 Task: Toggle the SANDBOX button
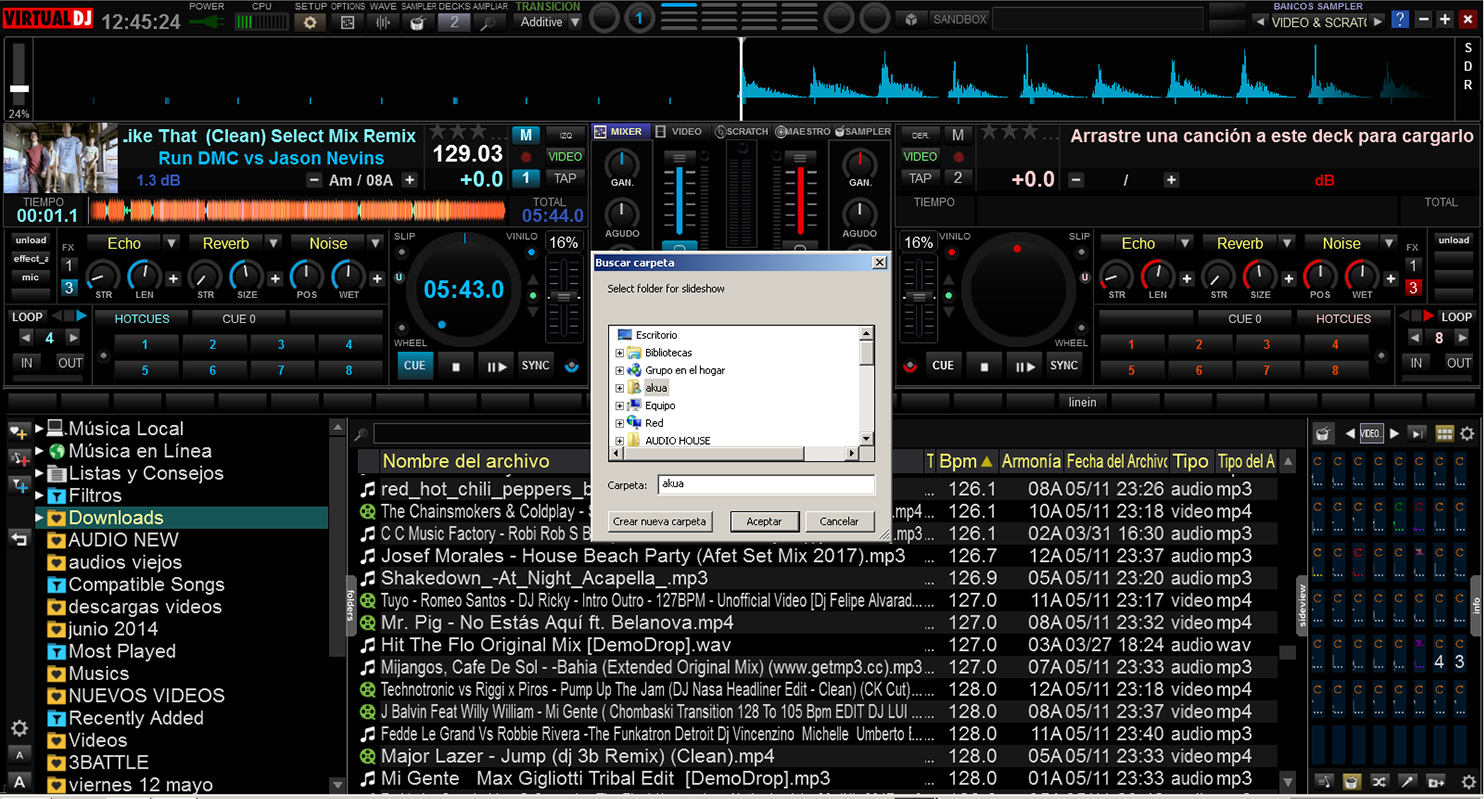[960, 19]
